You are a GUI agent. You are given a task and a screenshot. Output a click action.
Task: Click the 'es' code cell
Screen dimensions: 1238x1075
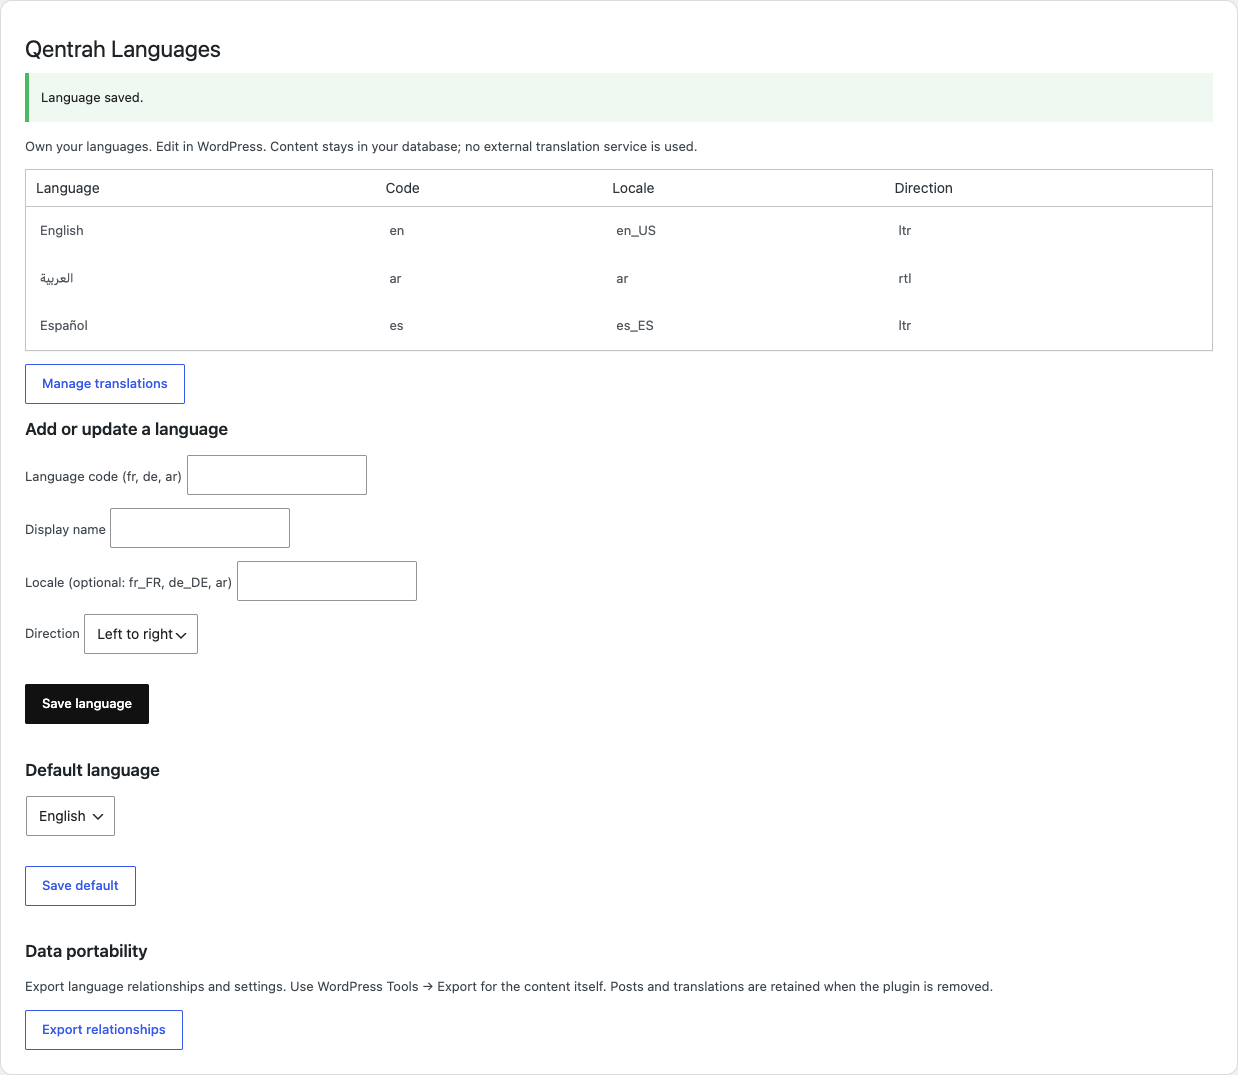[397, 326]
